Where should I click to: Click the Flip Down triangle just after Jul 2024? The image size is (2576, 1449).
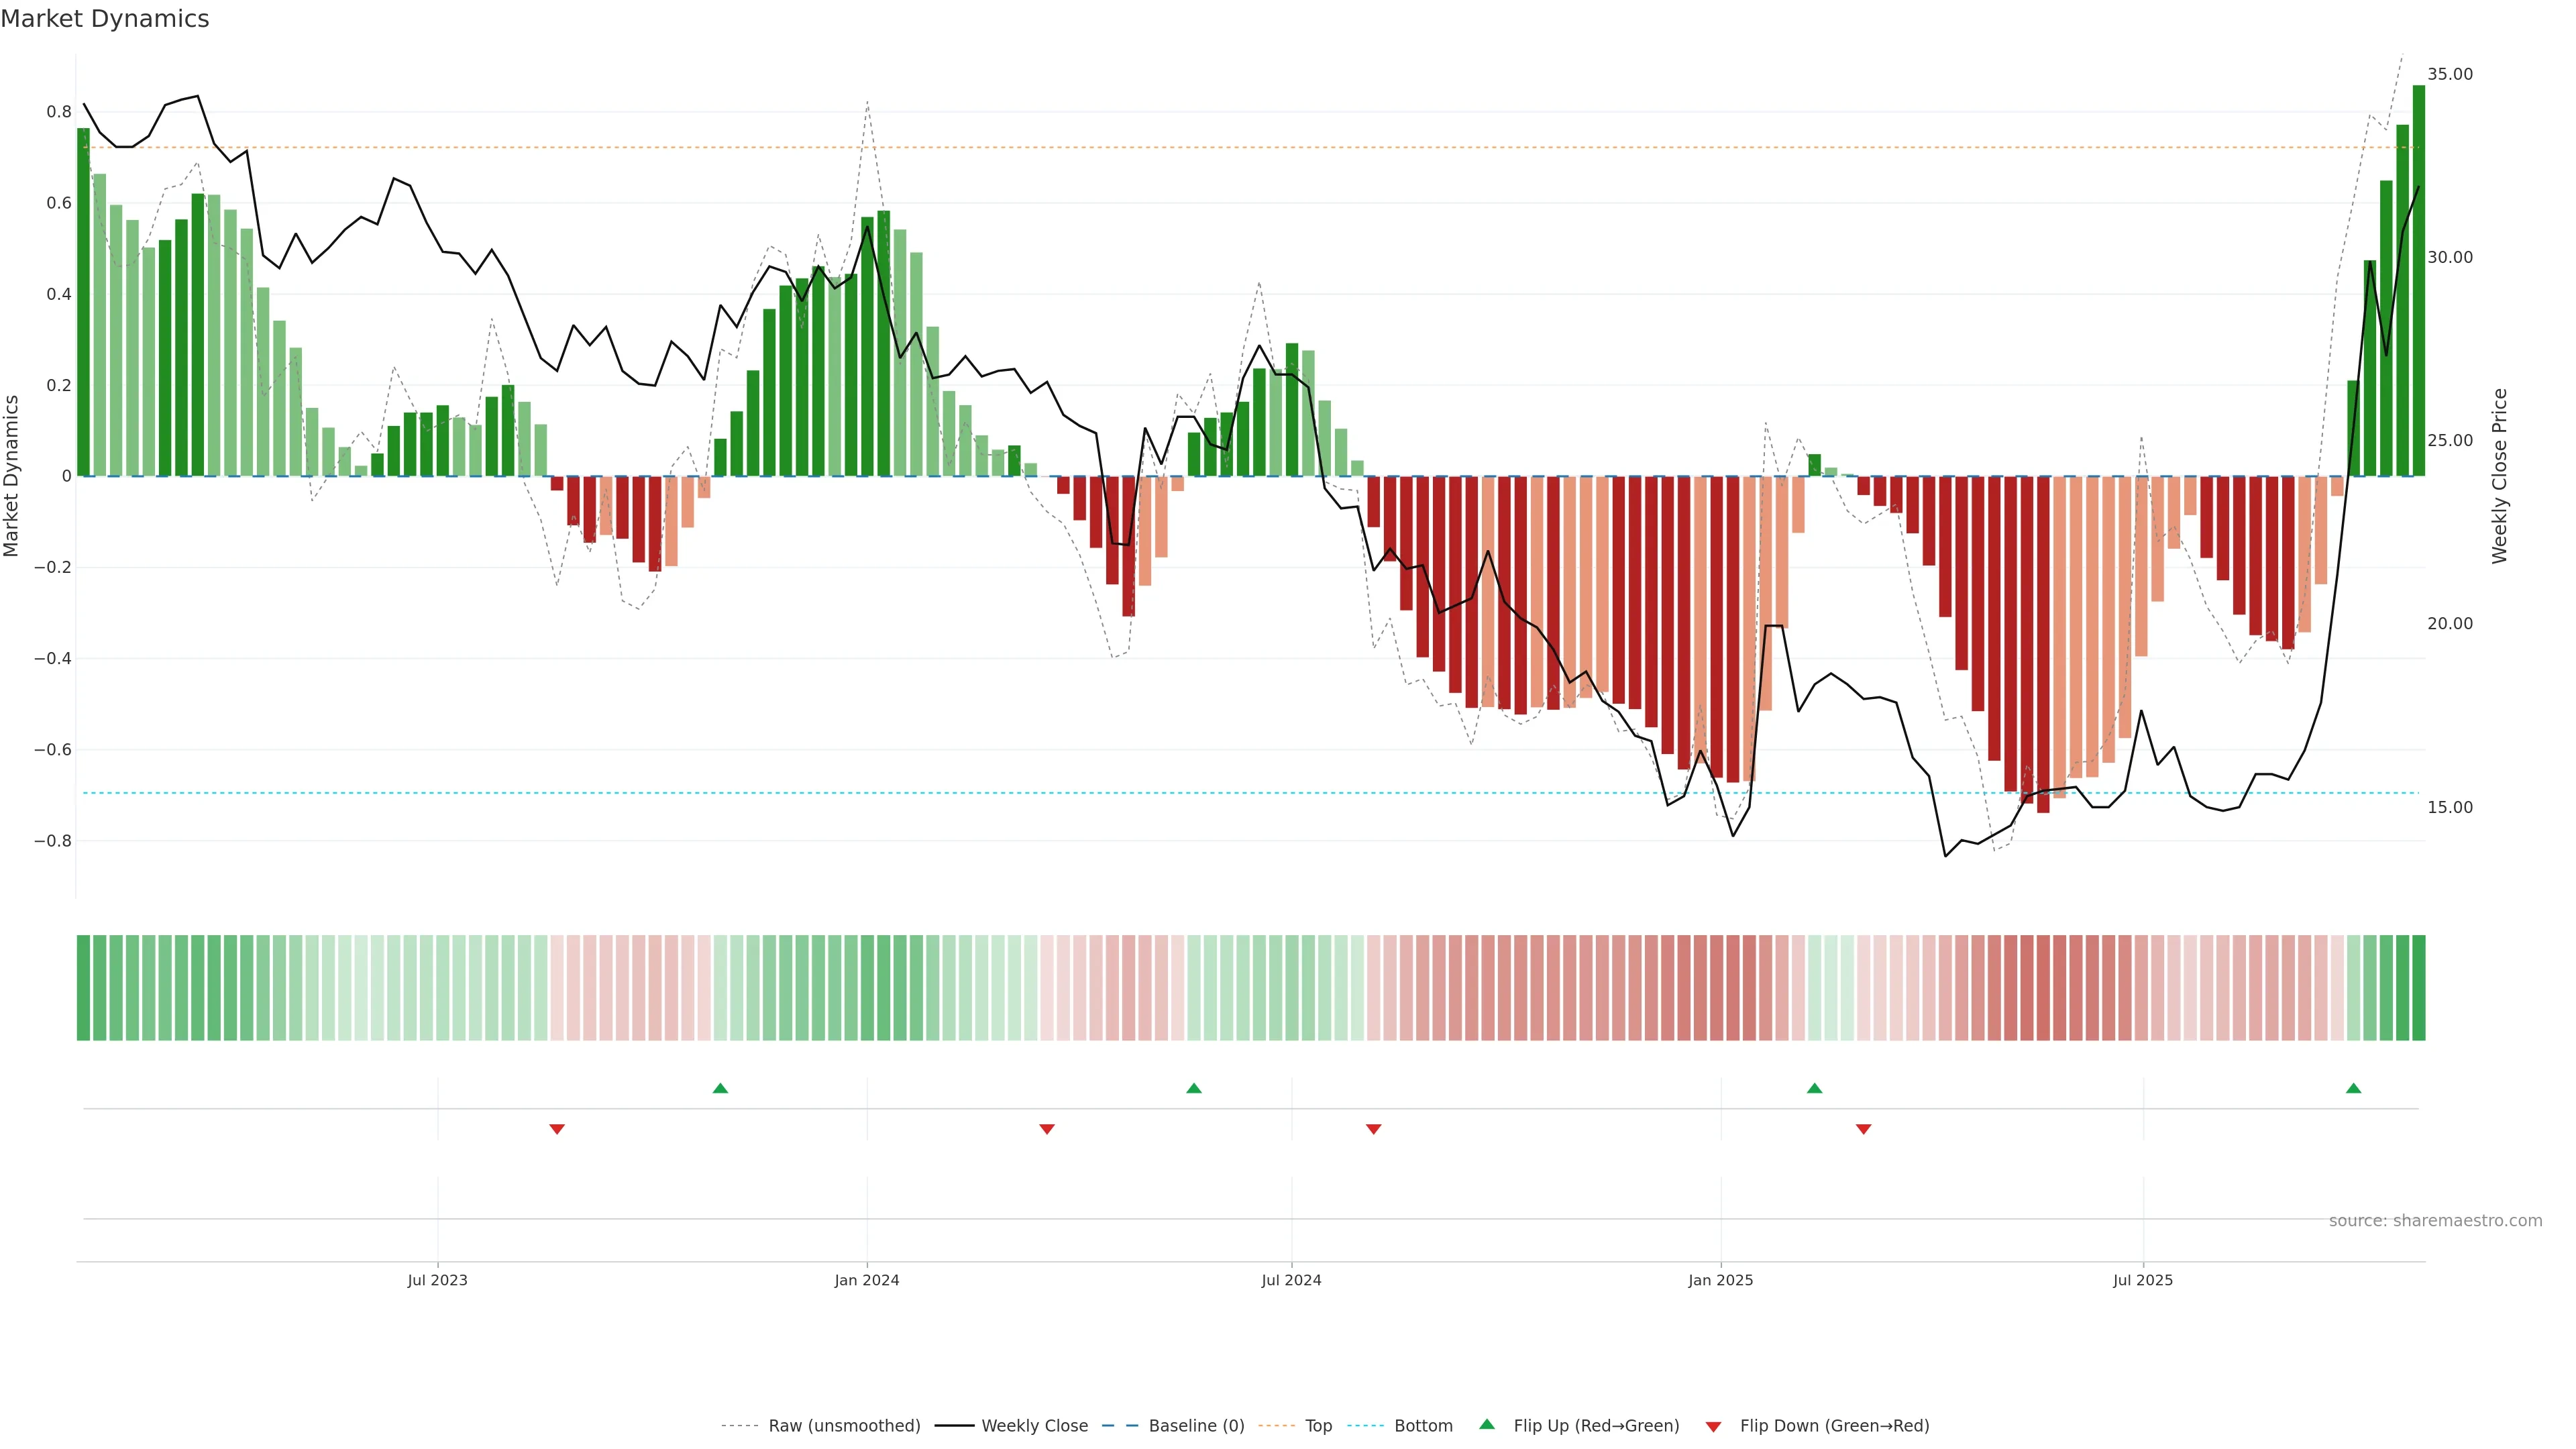click(x=1373, y=1129)
